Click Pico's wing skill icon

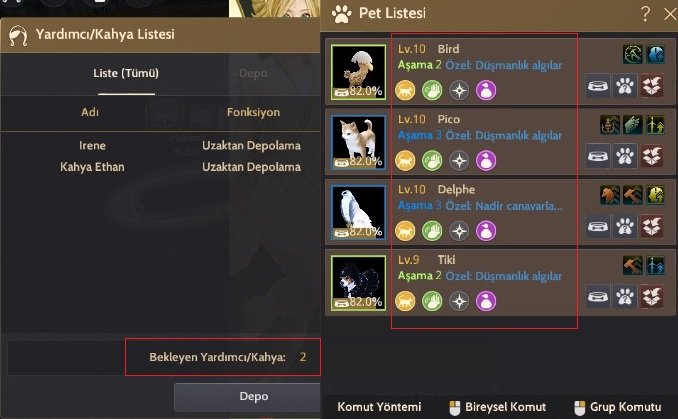(x=633, y=125)
